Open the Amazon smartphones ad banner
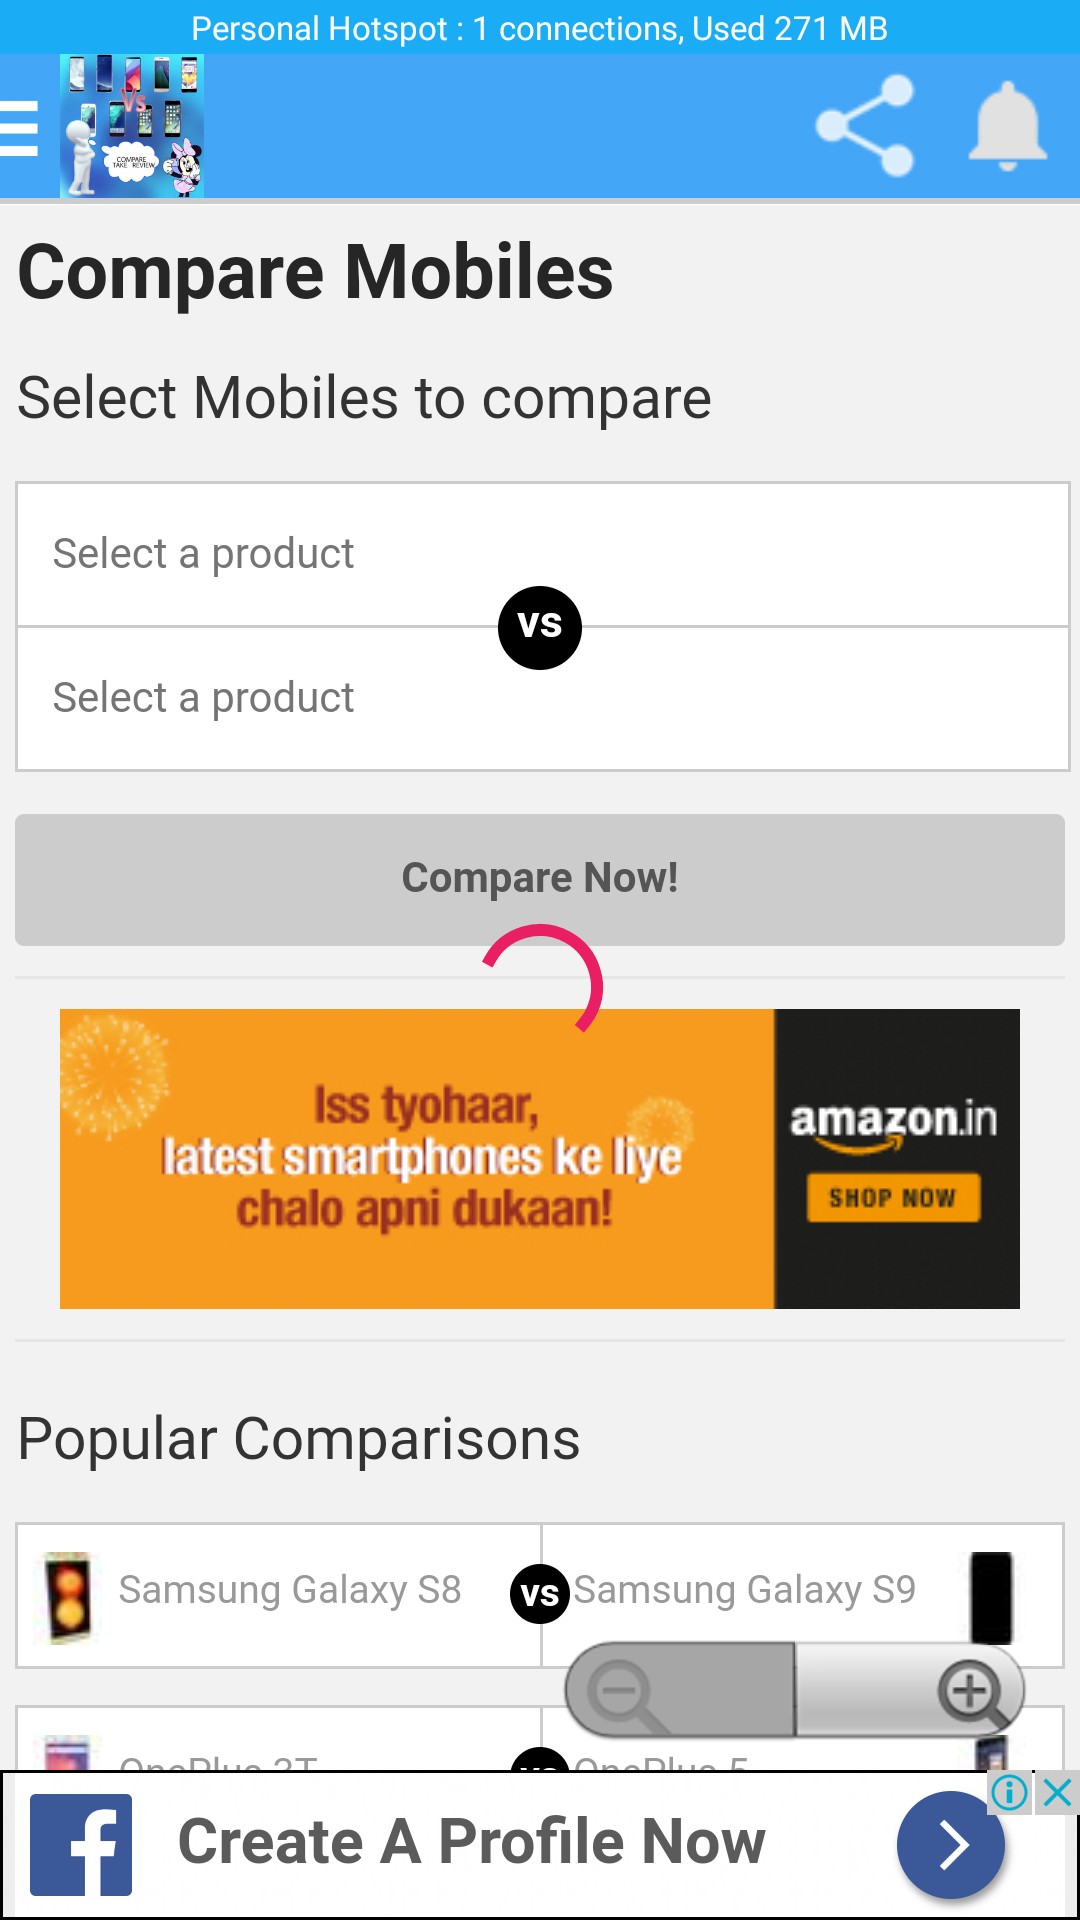1080x1920 pixels. [420, 1158]
